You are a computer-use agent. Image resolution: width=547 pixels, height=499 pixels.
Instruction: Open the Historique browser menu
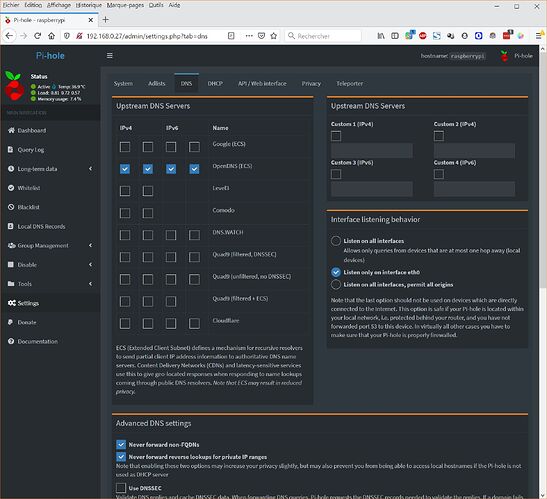(89, 5)
